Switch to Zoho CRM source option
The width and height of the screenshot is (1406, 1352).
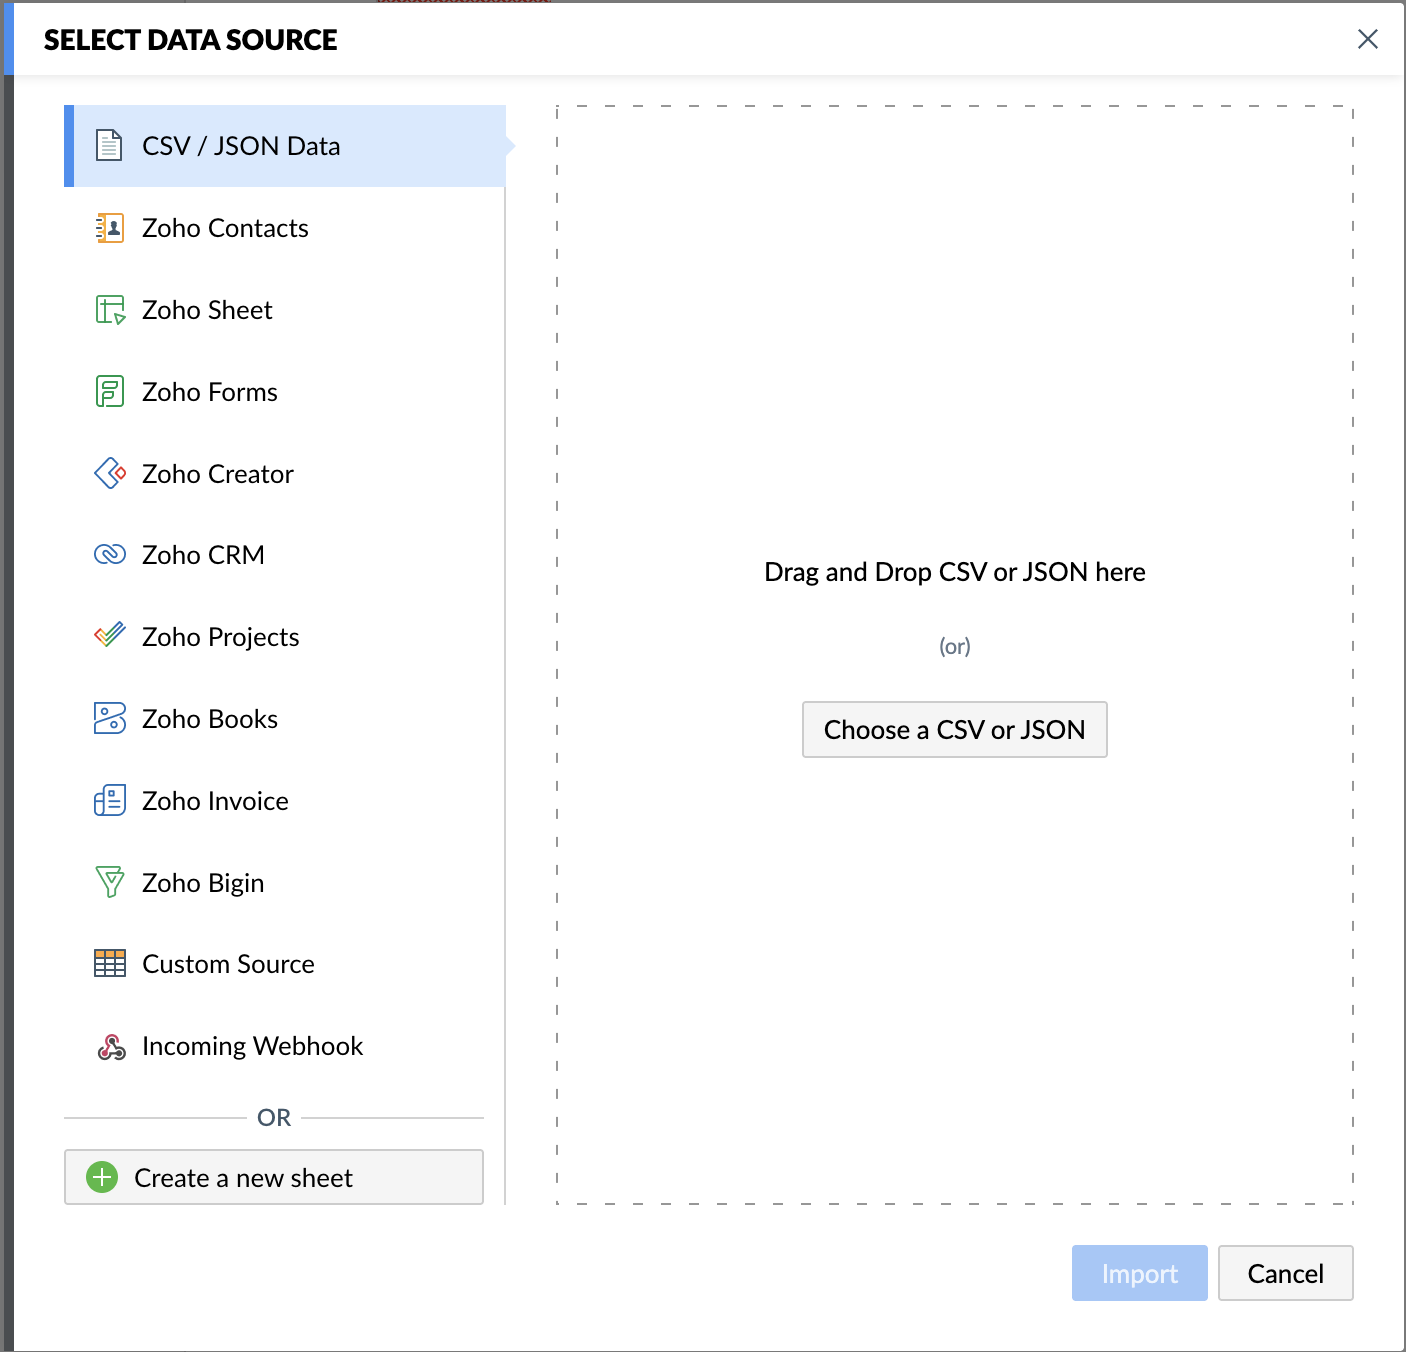[203, 555]
